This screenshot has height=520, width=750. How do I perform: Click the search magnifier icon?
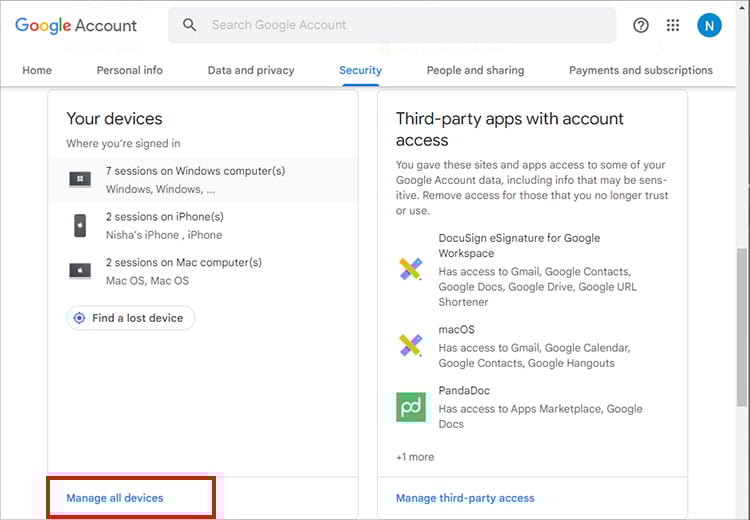point(190,25)
